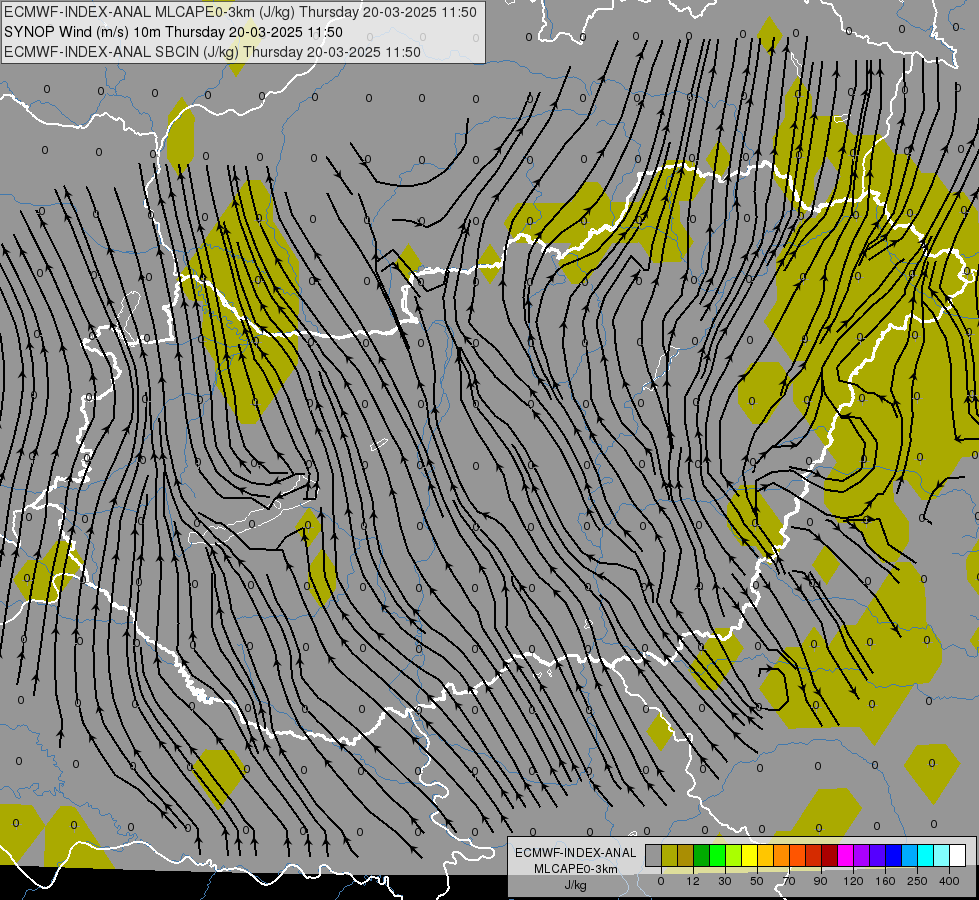Screen dimensions: 979x900
Task: Click the white legend swatch
Action: 958,855
